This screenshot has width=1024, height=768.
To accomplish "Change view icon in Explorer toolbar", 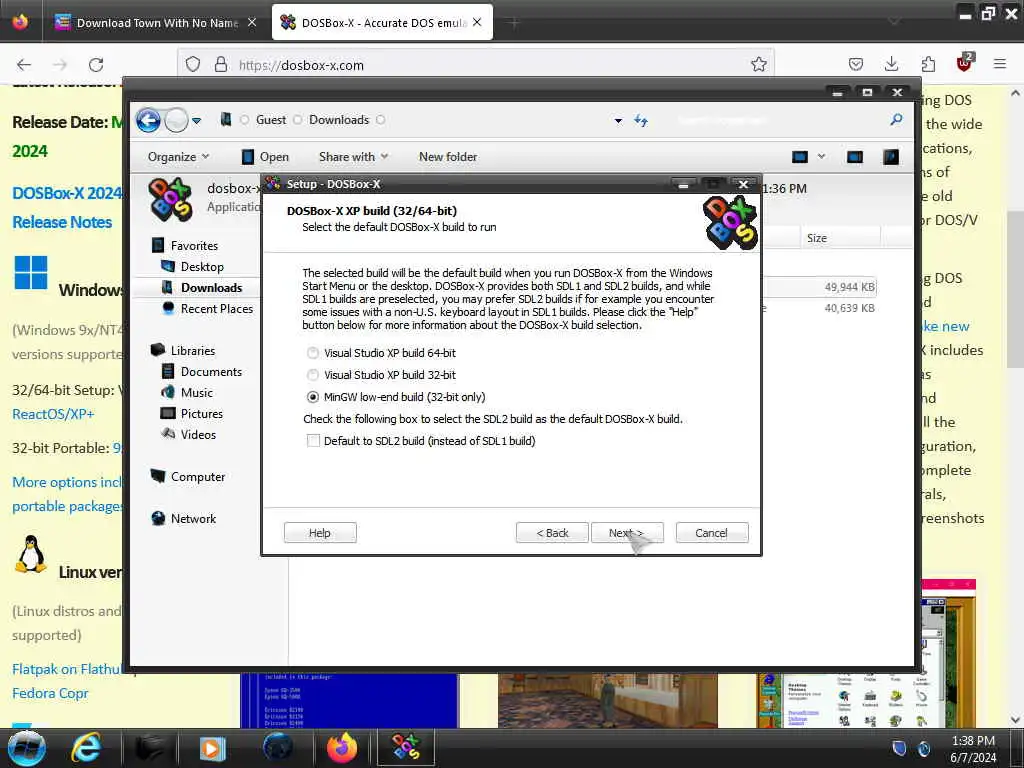I will click(x=799, y=157).
